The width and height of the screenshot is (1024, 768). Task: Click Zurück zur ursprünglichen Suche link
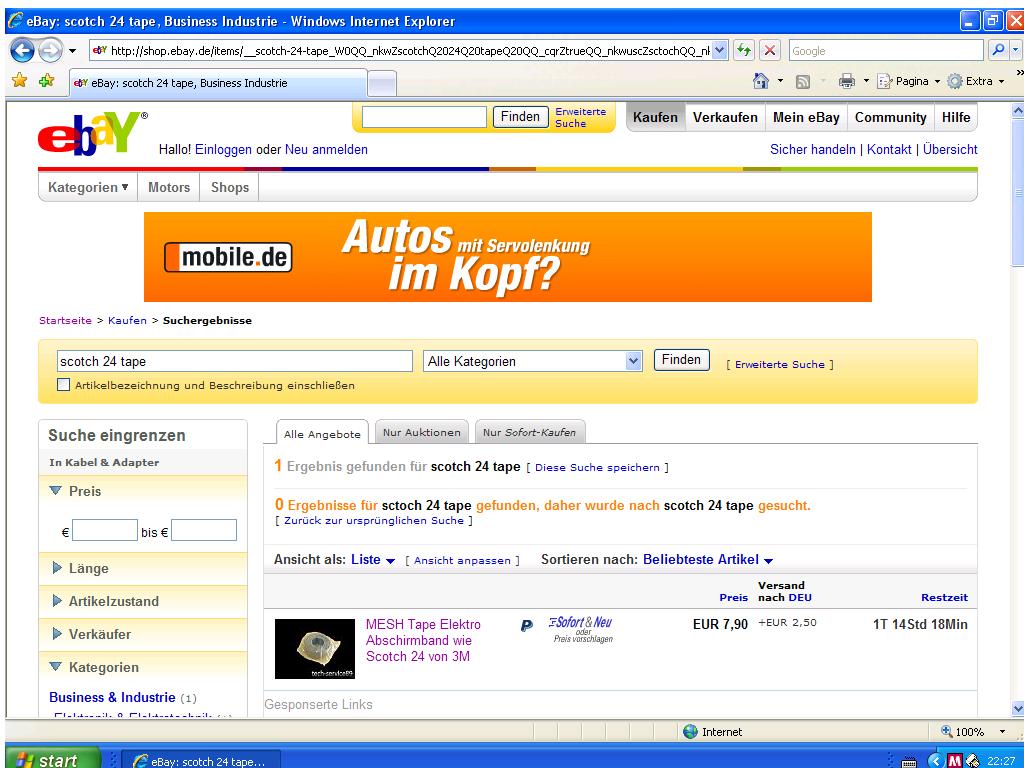(x=374, y=520)
